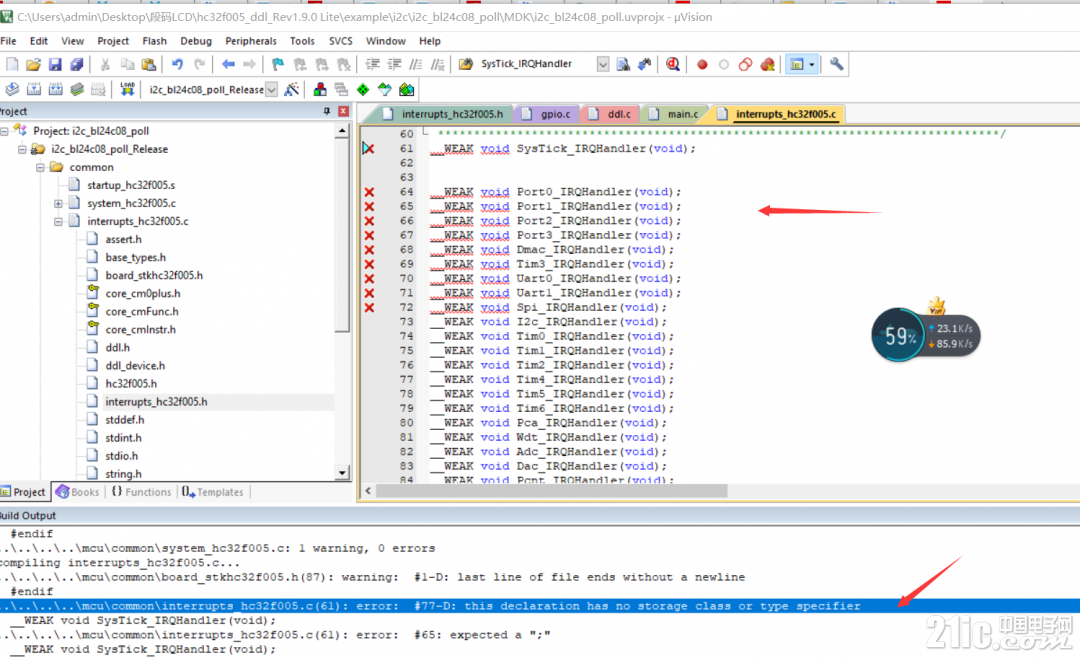Switch to the gpio.c editor tab
This screenshot has width=1080, height=658.
pyautogui.click(x=547, y=114)
